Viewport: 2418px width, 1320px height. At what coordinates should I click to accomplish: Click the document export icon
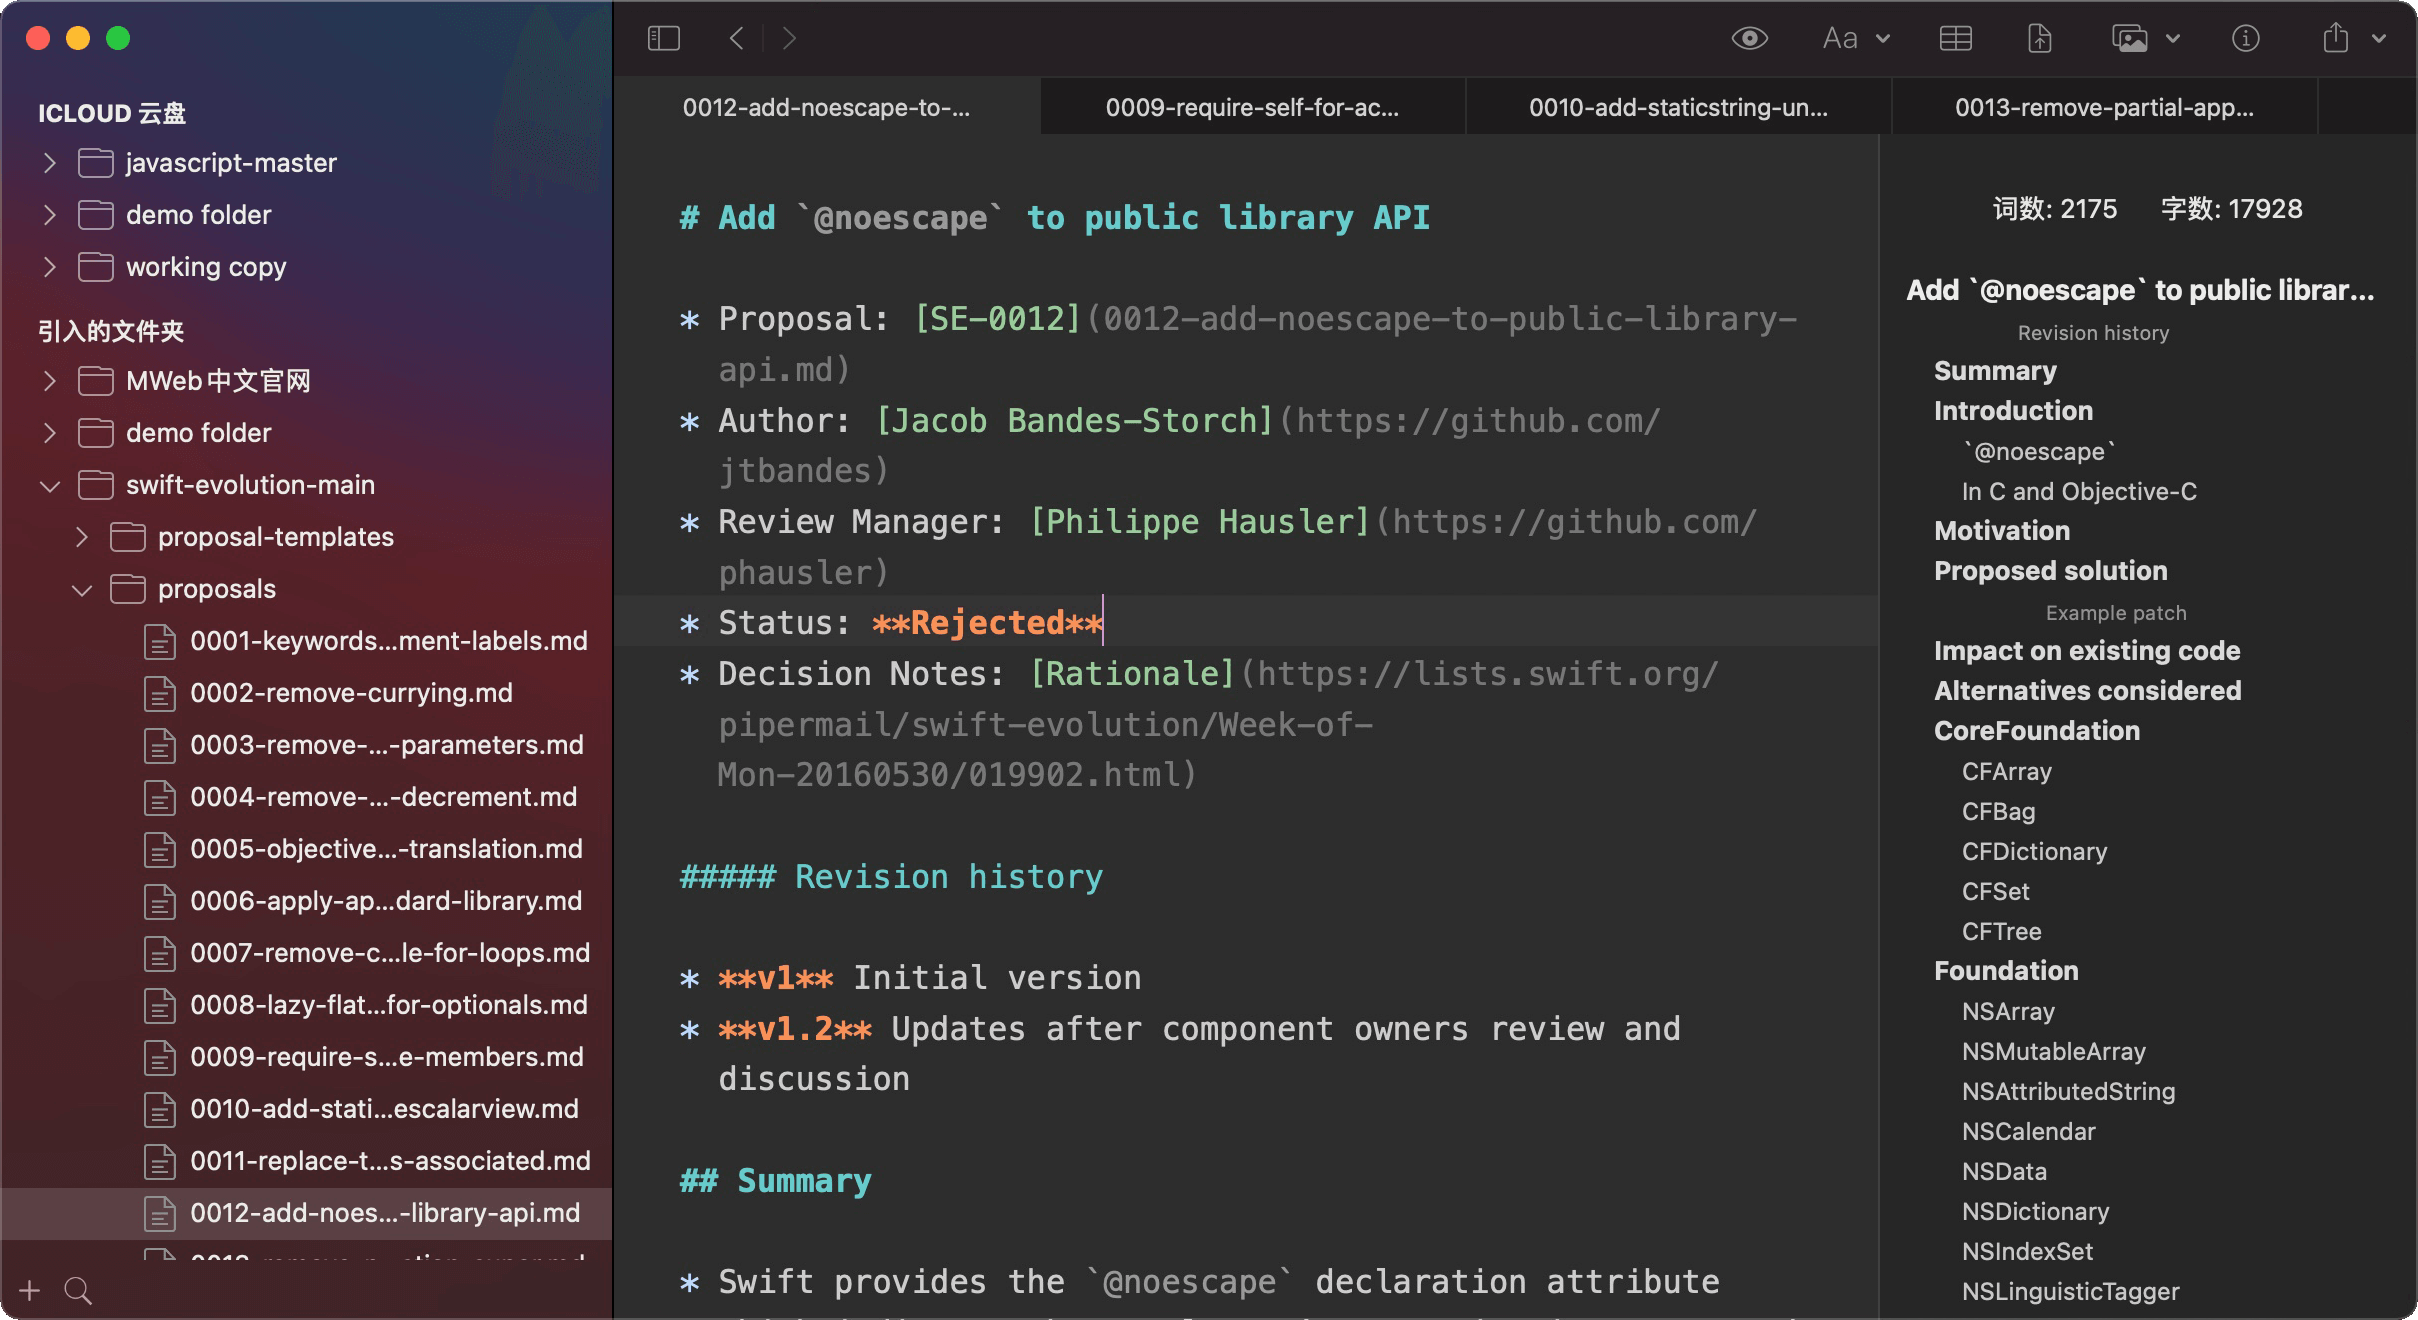click(2039, 38)
